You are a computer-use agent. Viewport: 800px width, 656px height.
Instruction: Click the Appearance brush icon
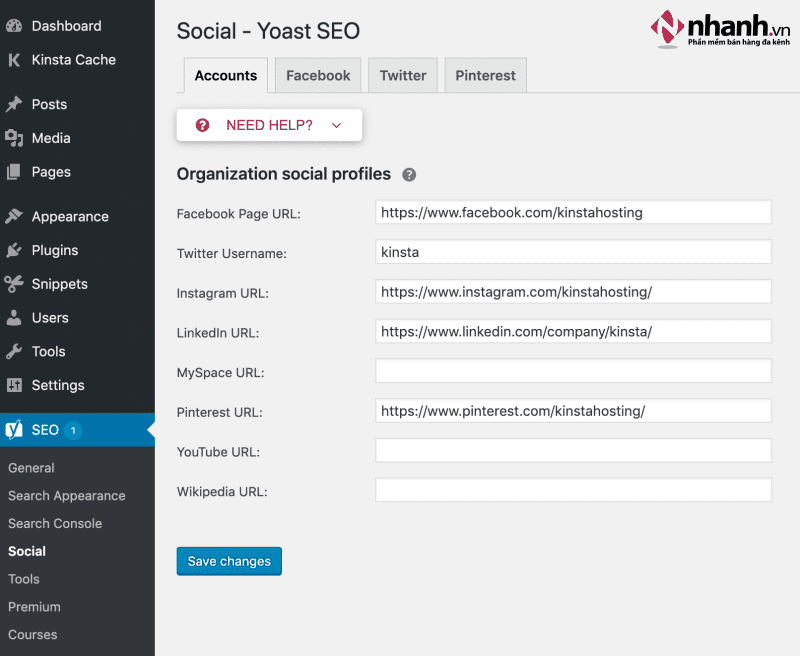16,216
